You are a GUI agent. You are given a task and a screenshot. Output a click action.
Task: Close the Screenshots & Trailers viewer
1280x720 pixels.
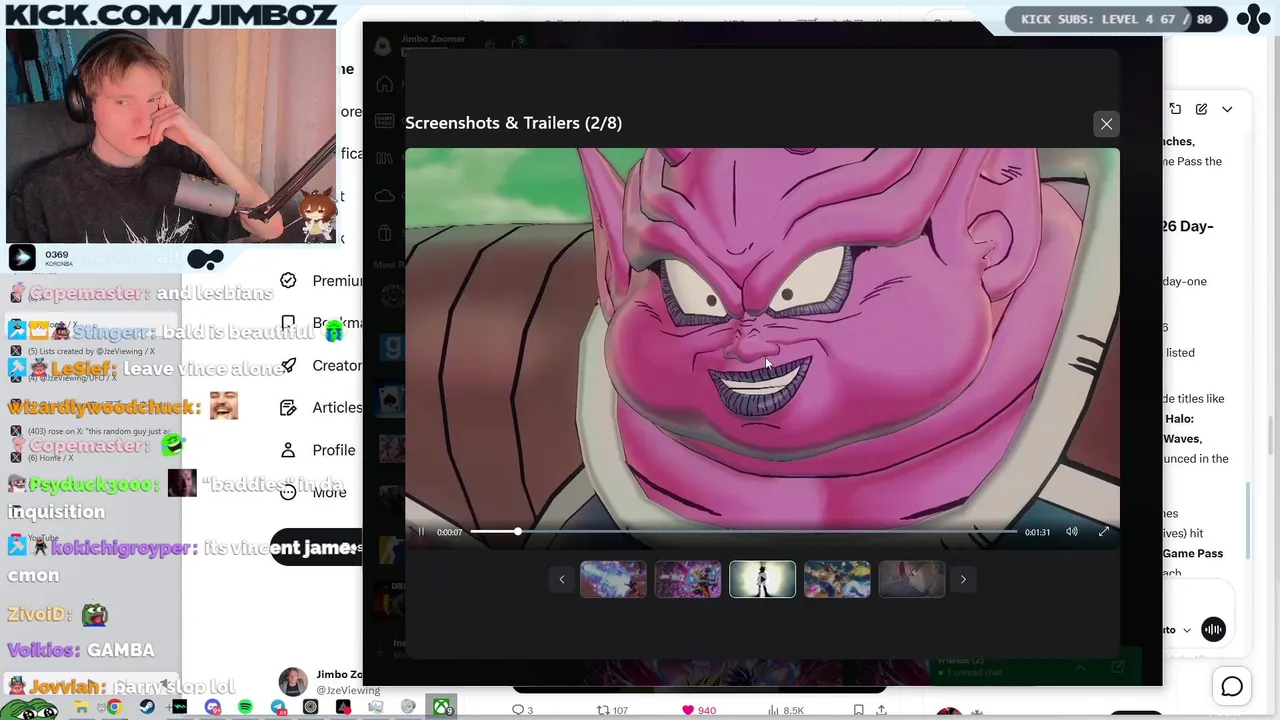(1106, 124)
